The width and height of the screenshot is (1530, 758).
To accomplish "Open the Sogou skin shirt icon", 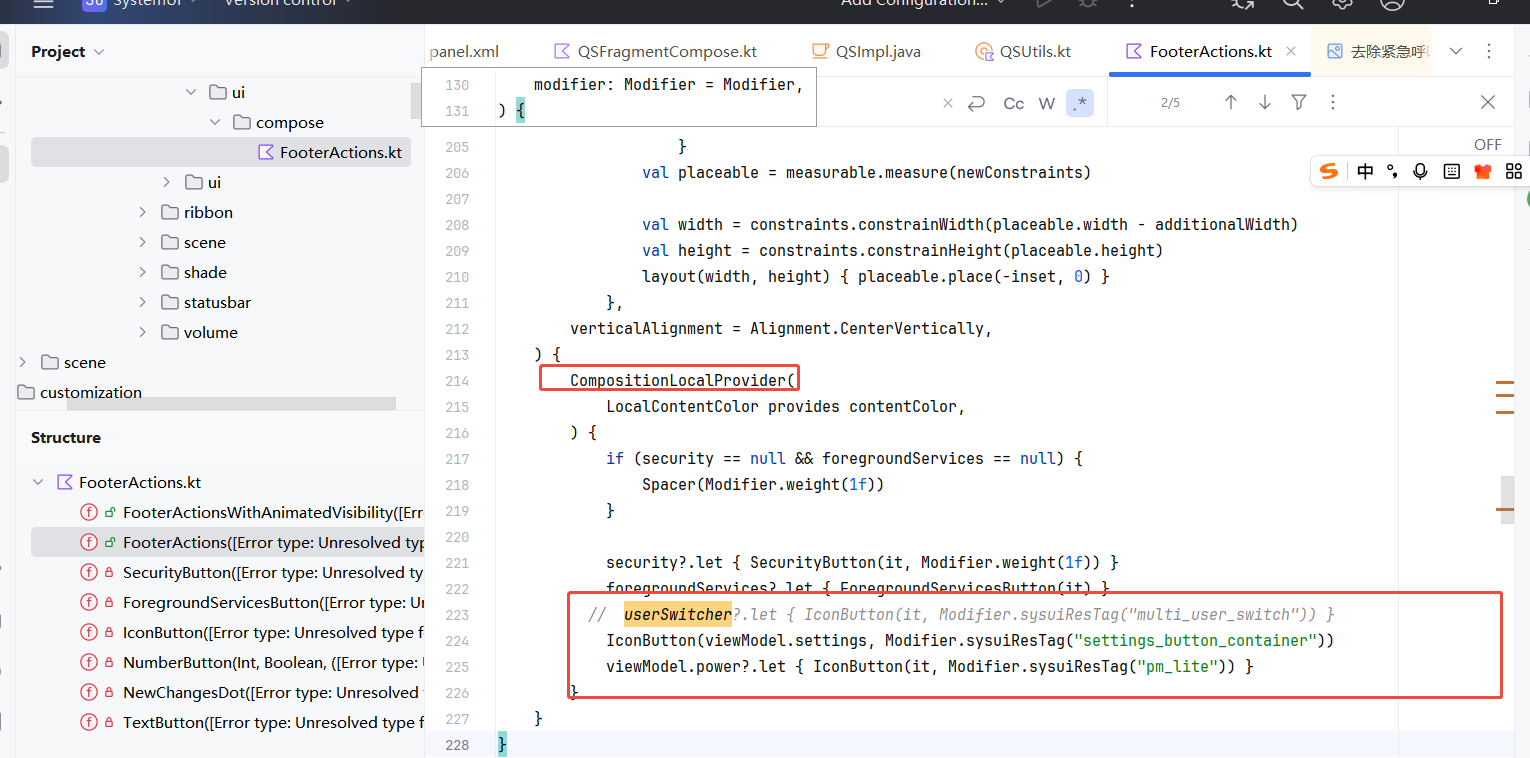I will coord(1483,171).
